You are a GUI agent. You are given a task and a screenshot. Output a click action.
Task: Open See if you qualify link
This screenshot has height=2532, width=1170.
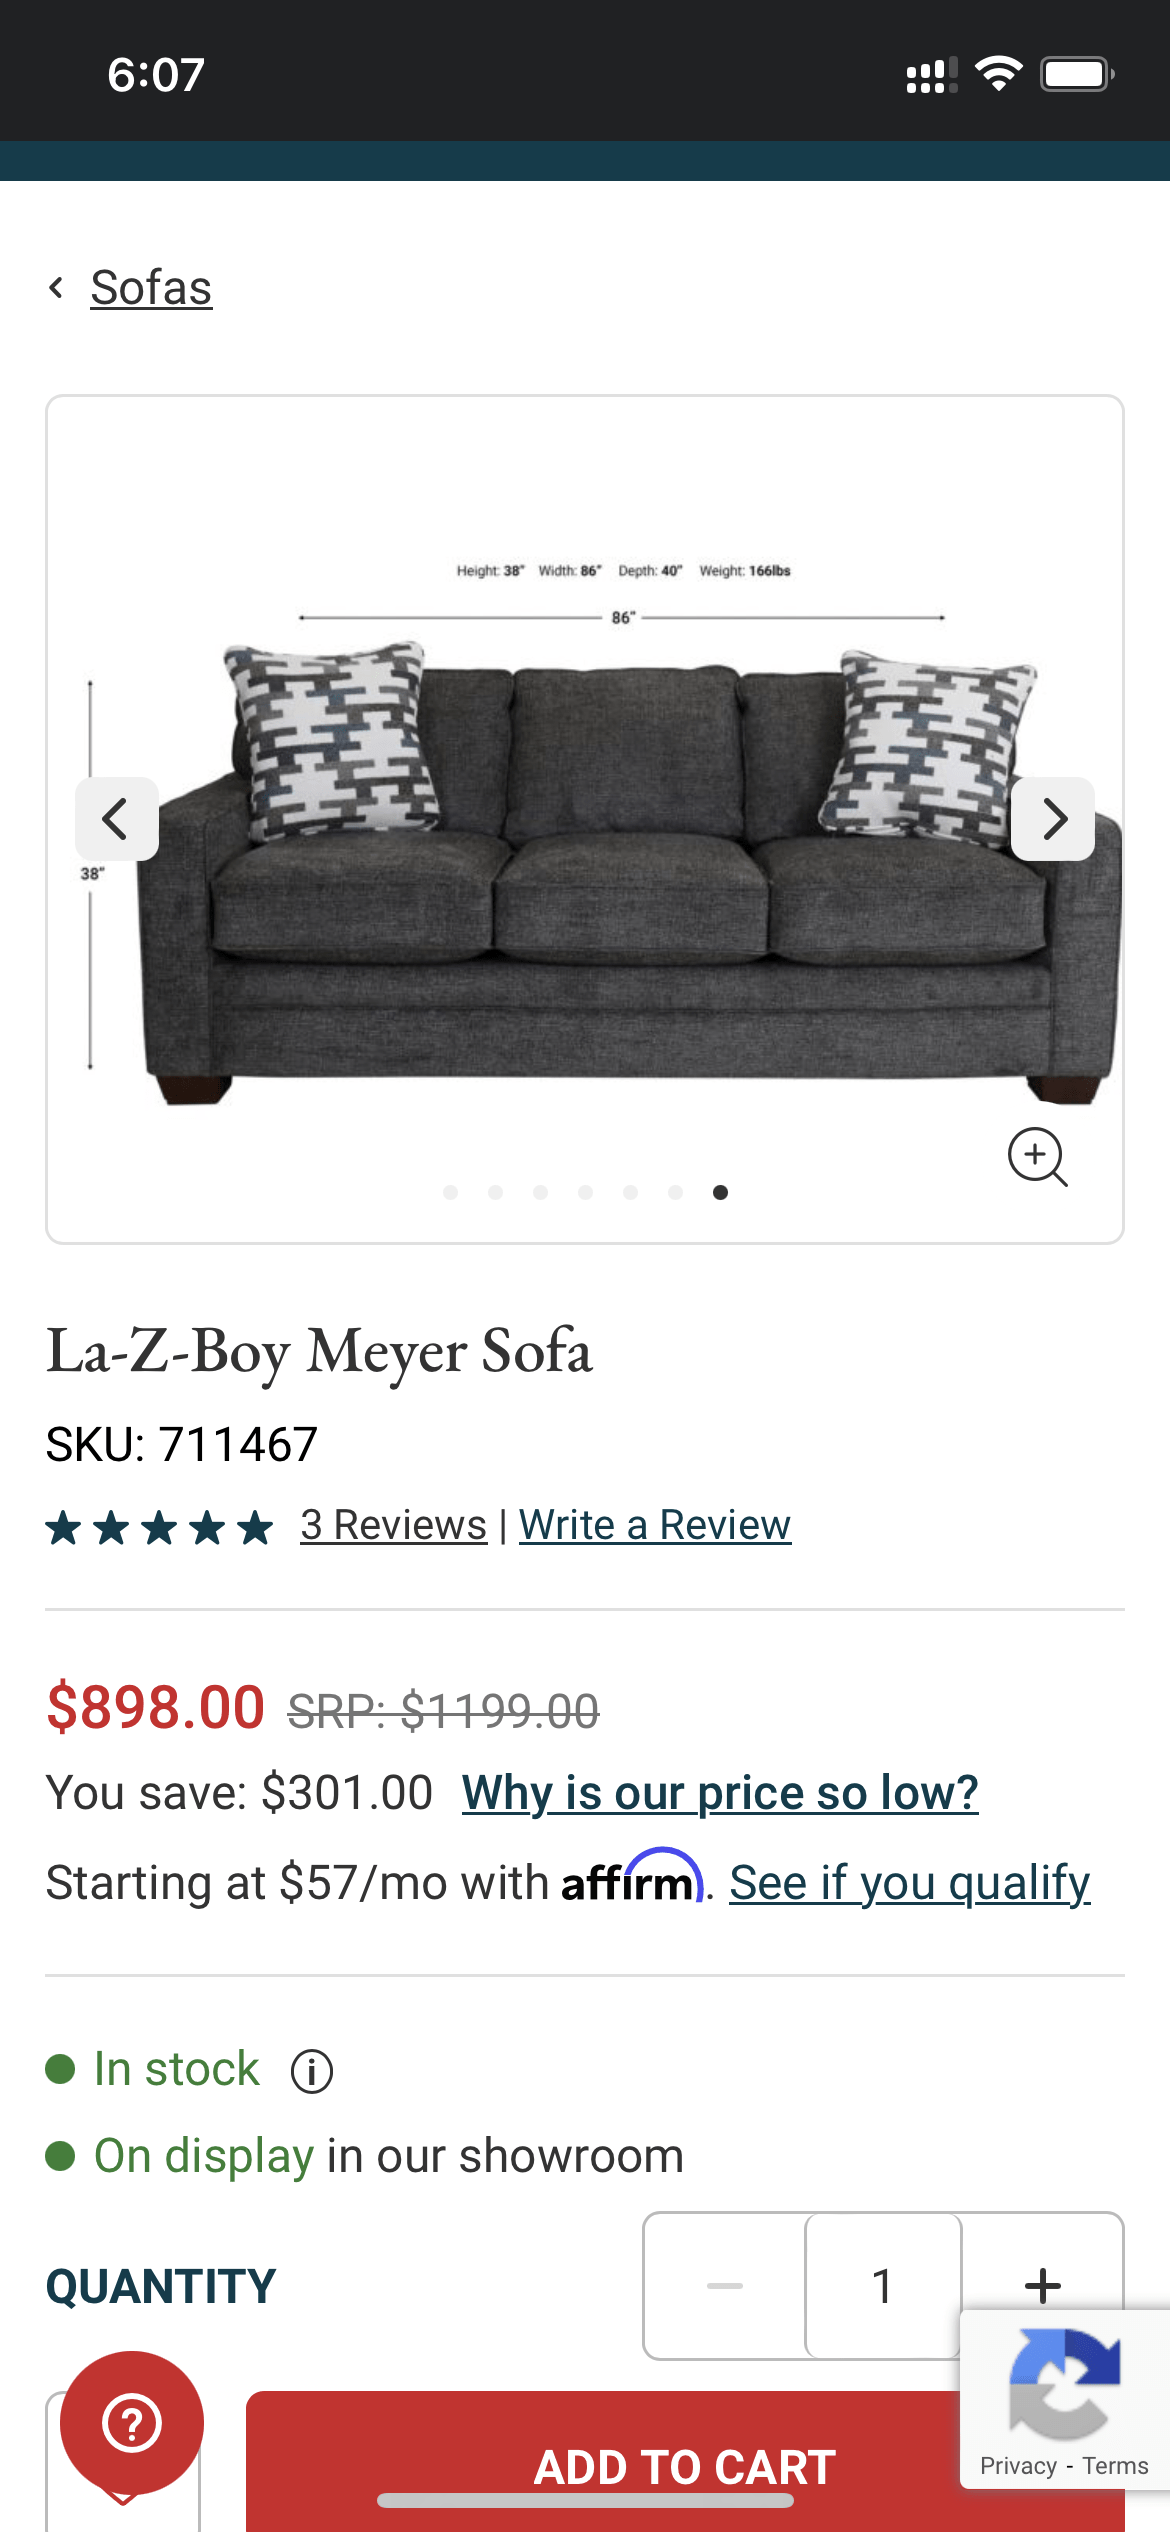point(909,1881)
